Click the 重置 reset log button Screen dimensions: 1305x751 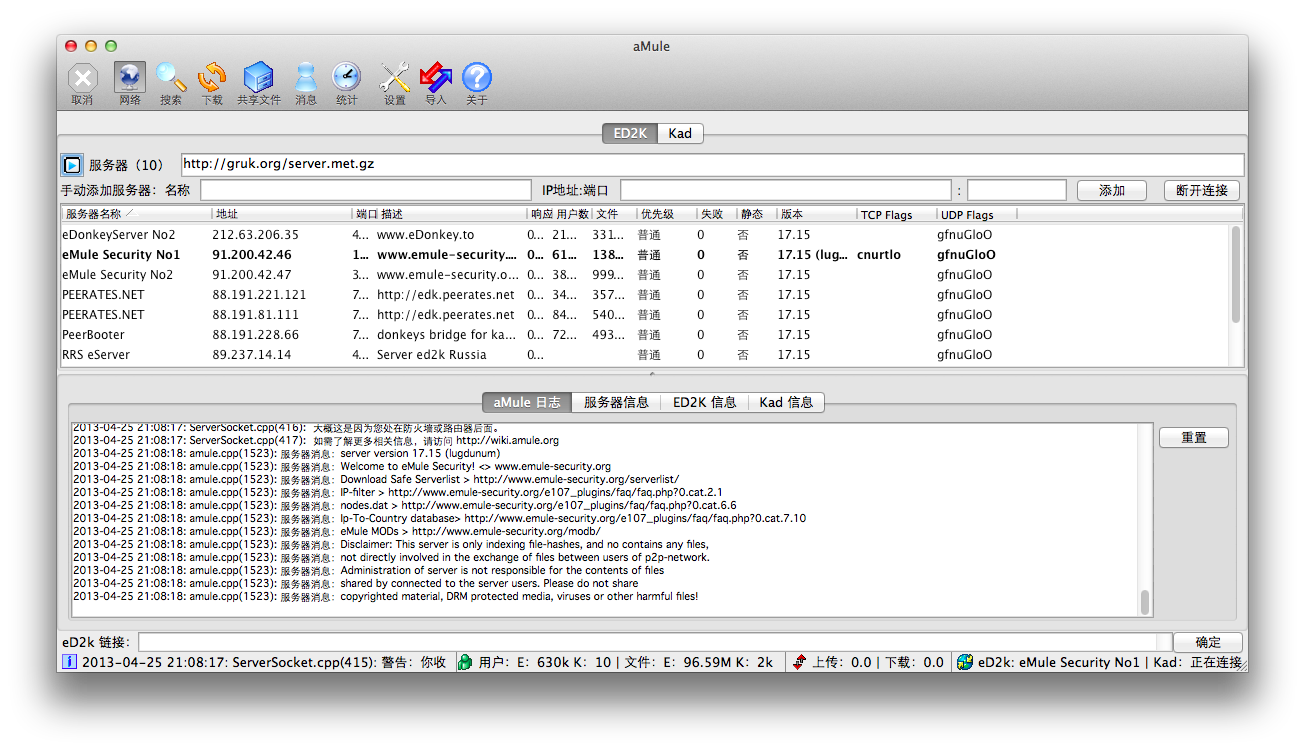[1194, 438]
